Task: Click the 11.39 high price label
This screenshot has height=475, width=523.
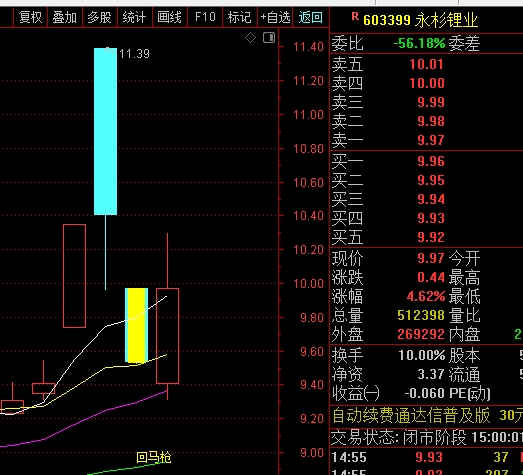Action: pos(134,54)
